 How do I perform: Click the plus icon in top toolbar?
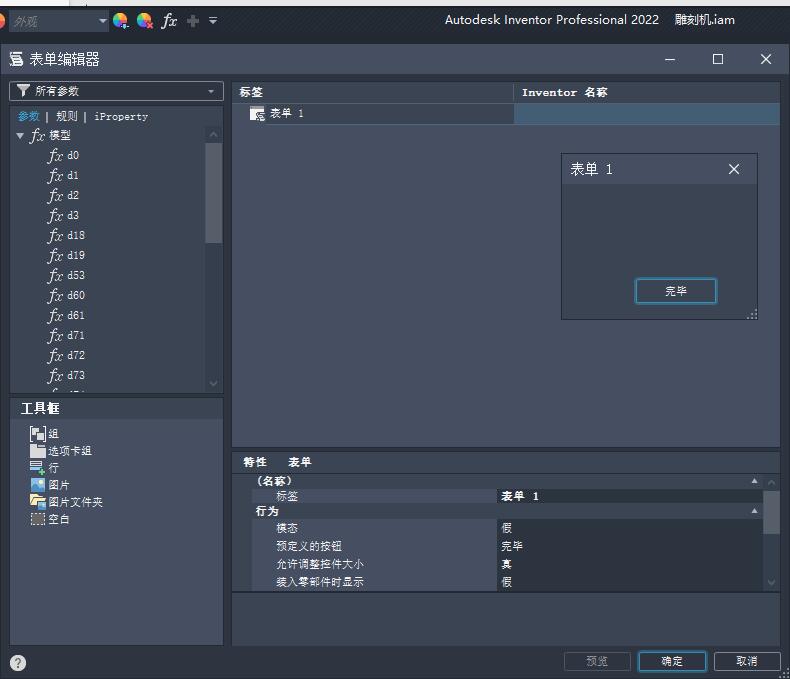192,21
